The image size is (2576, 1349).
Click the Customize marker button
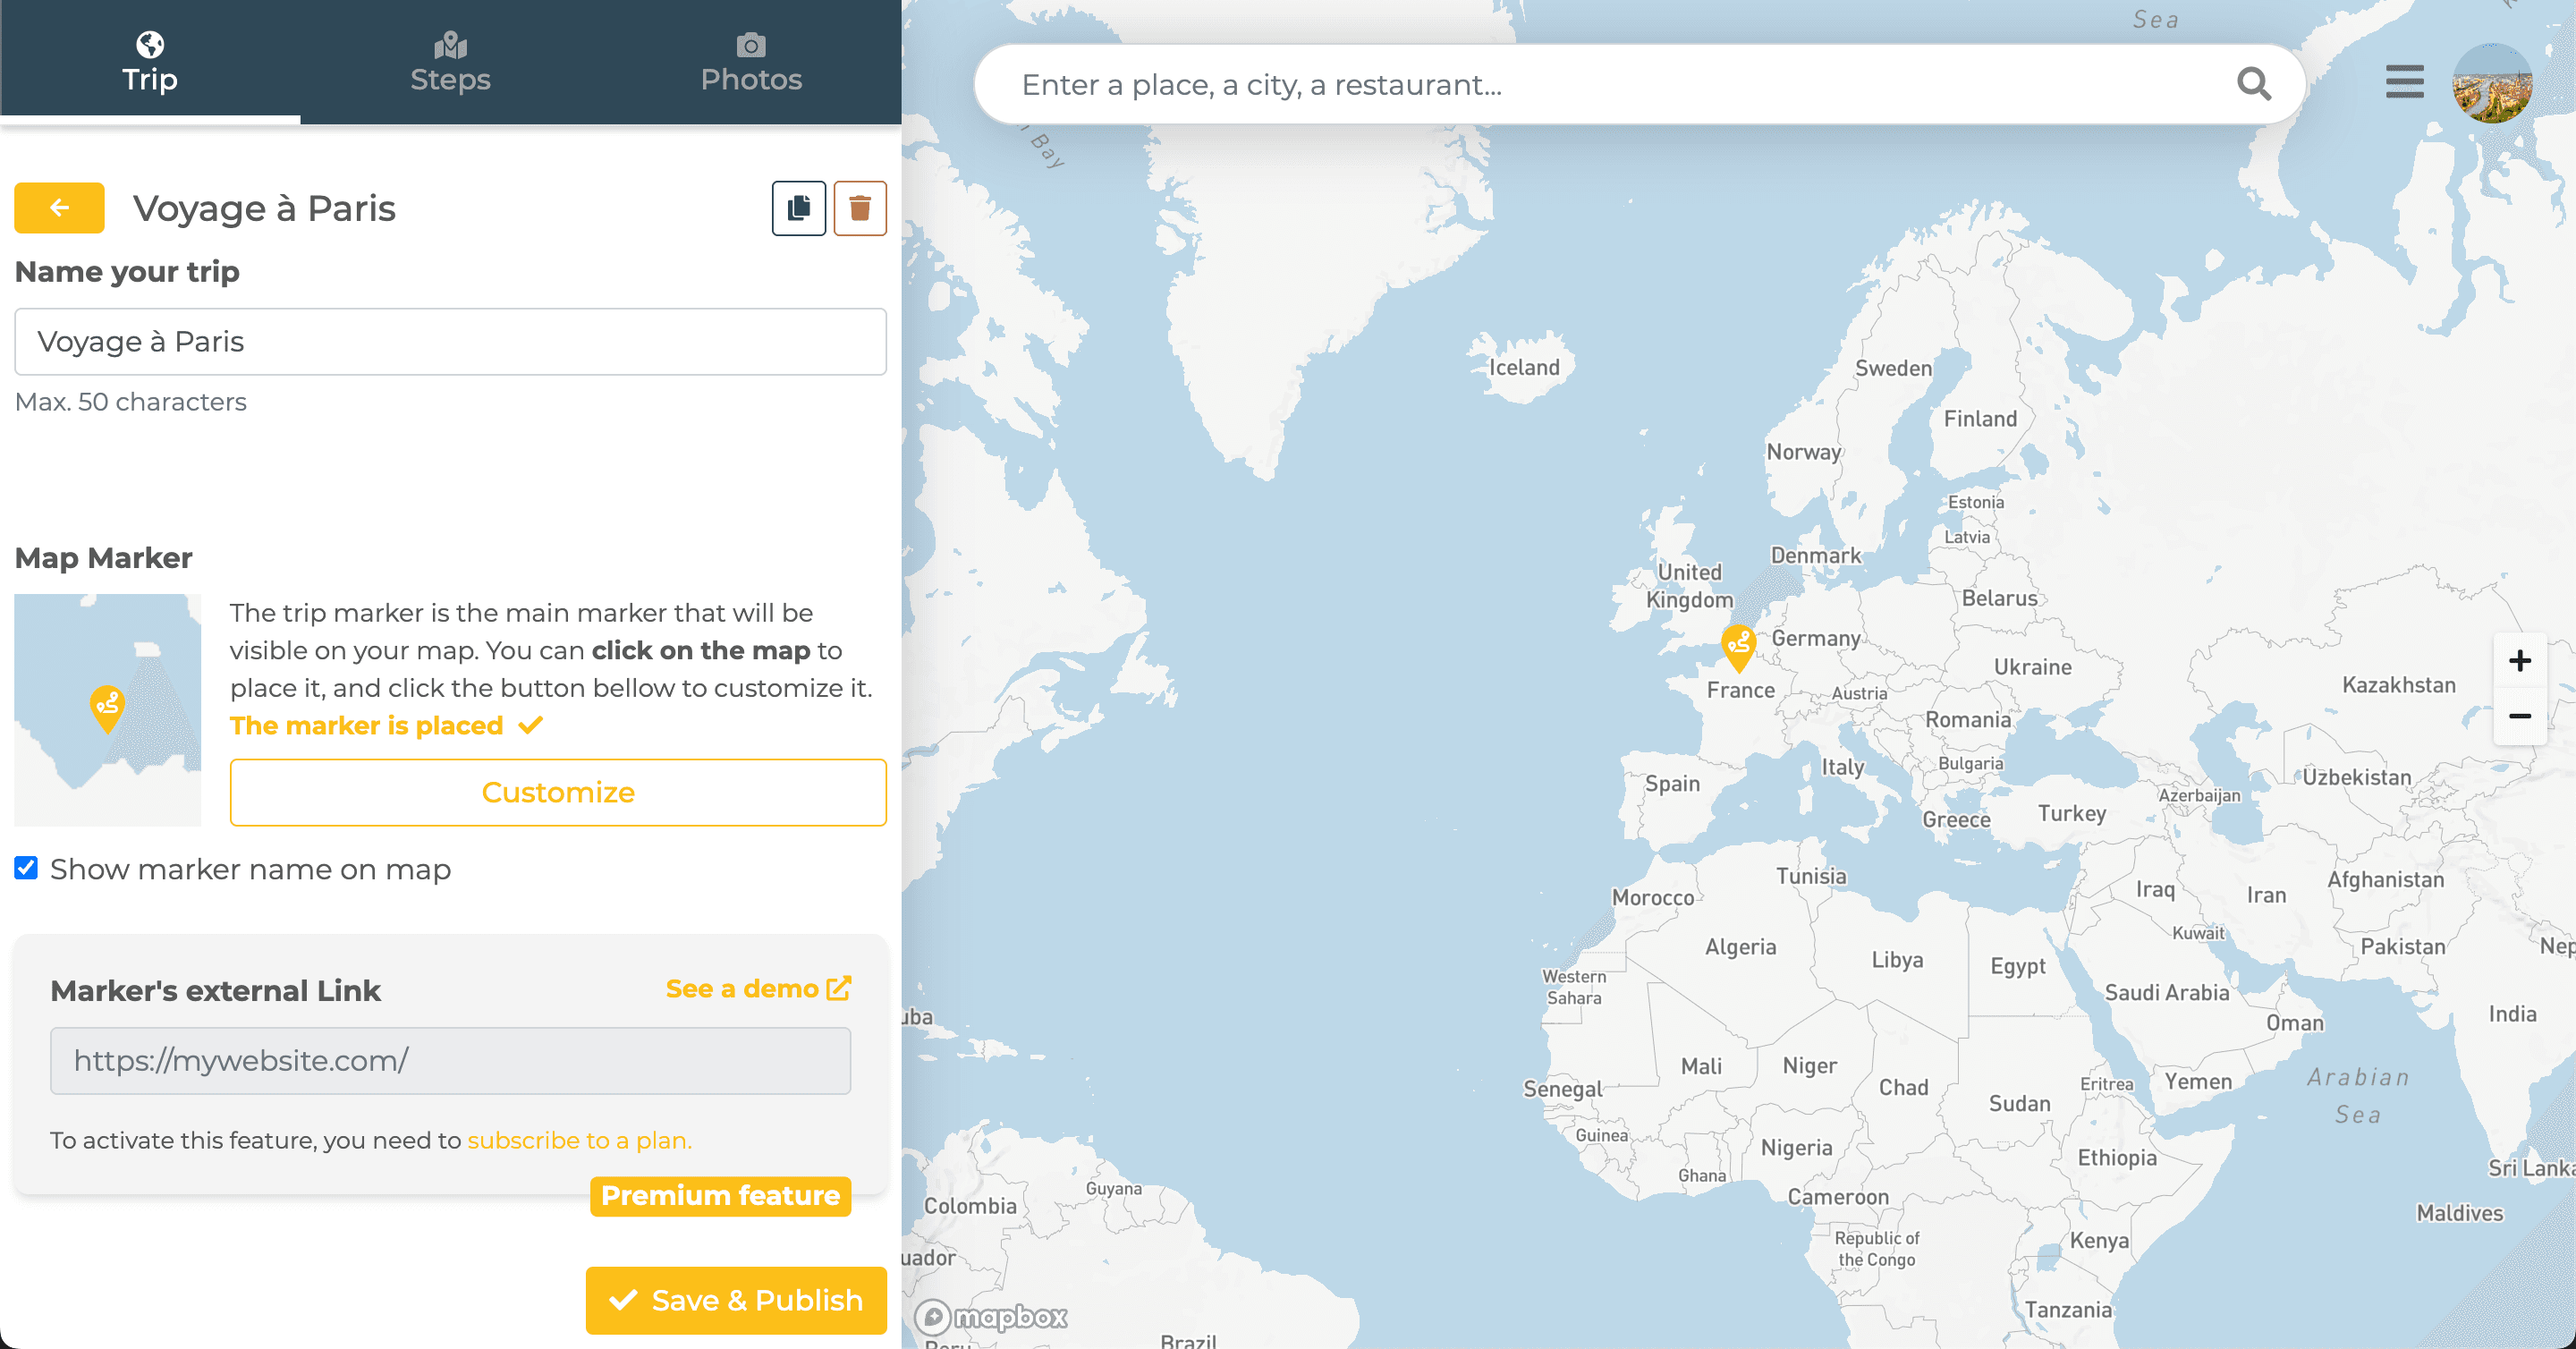point(557,792)
